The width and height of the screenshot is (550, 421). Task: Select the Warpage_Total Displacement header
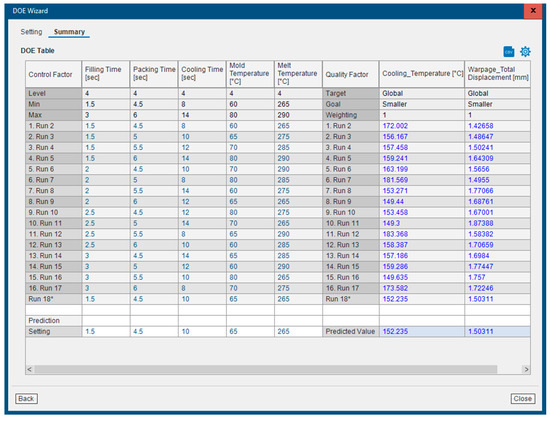[497, 74]
